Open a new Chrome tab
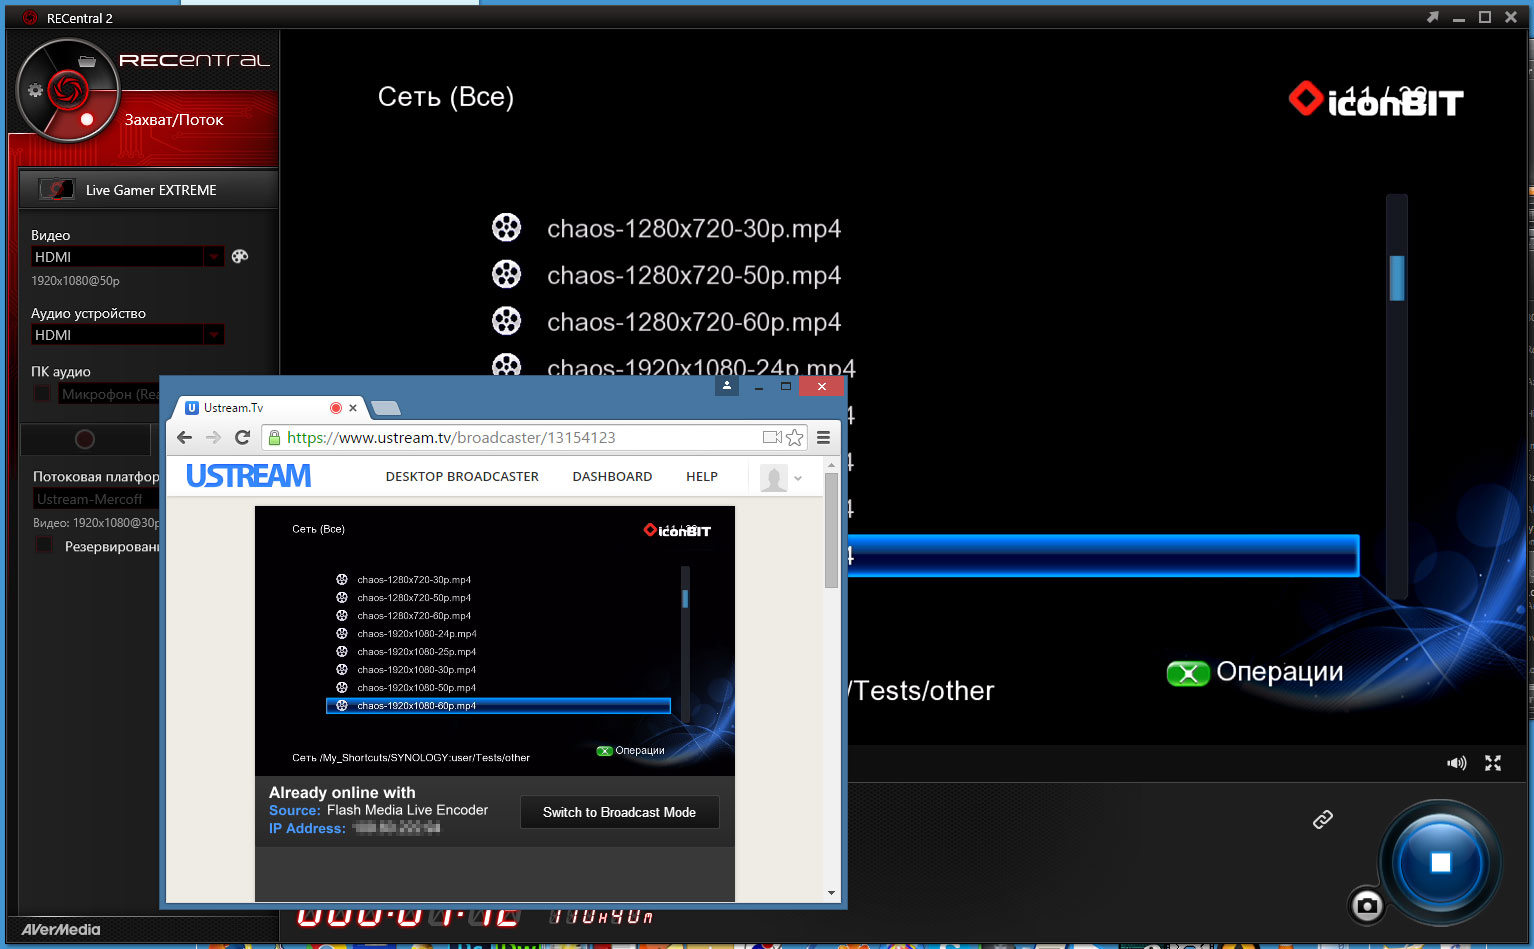Screen dimensions: 1534x949 [x=385, y=407]
